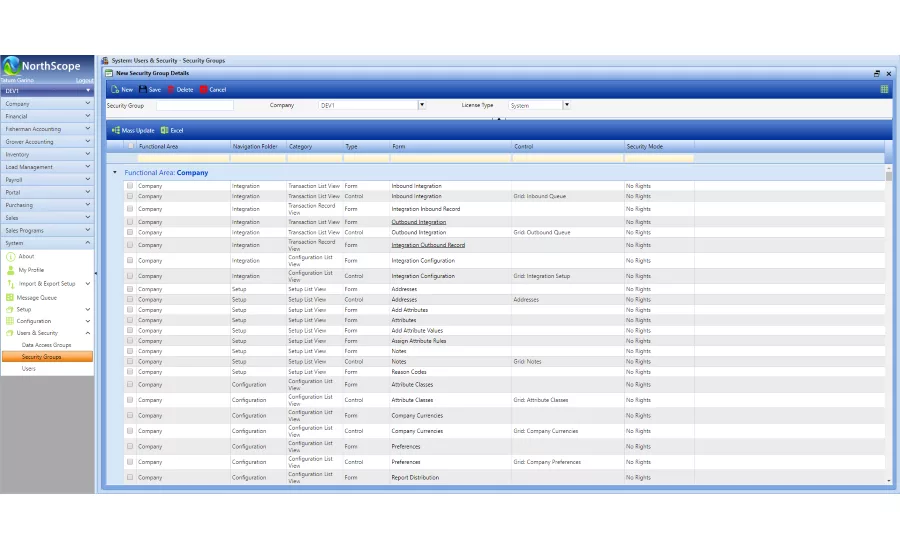Click the grid scroll-down arrow
Image resolution: width=900 pixels, height=550 pixels.
[x=889, y=481]
